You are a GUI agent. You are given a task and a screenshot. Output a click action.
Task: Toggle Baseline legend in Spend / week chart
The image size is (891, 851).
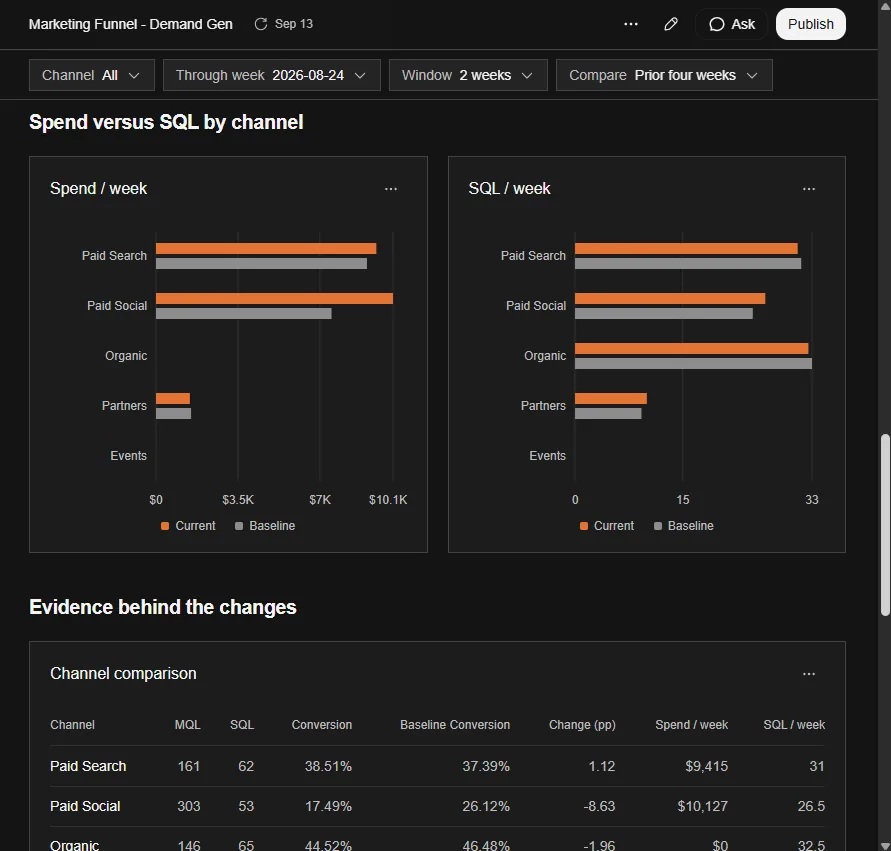click(x=265, y=526)
